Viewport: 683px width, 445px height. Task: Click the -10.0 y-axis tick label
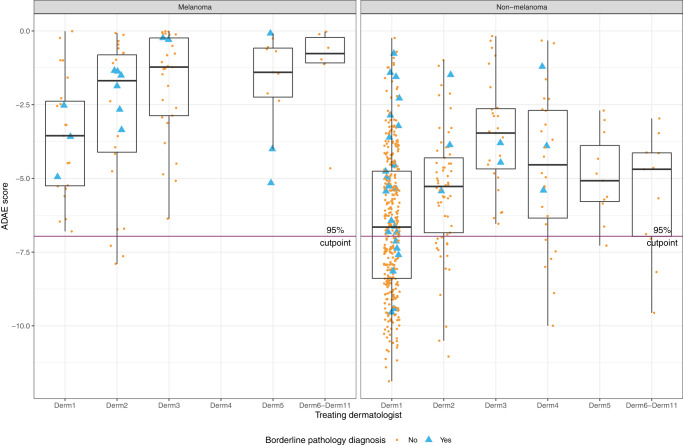[20, 326]
